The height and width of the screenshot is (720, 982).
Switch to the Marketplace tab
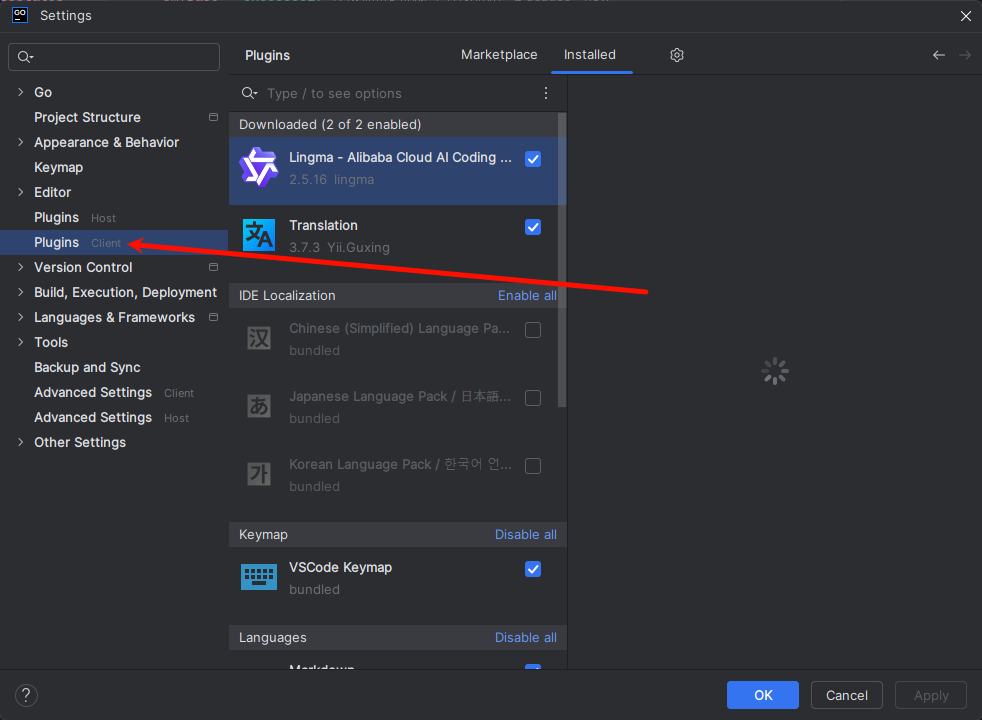coord(499,54)
